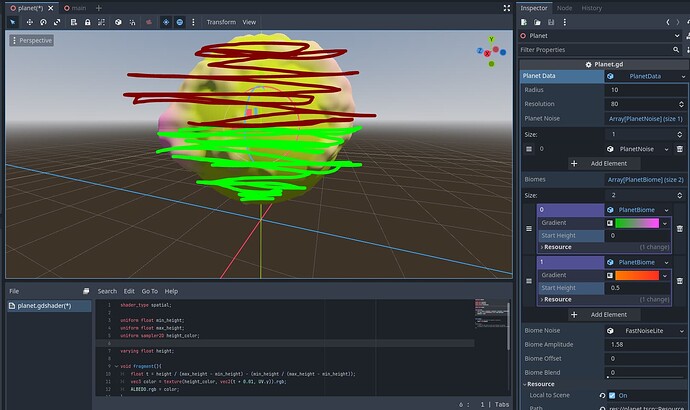Viewport: 690px width, 410px height.
Task: Expand the Resource section under biome 0
Action: [558, 246]
